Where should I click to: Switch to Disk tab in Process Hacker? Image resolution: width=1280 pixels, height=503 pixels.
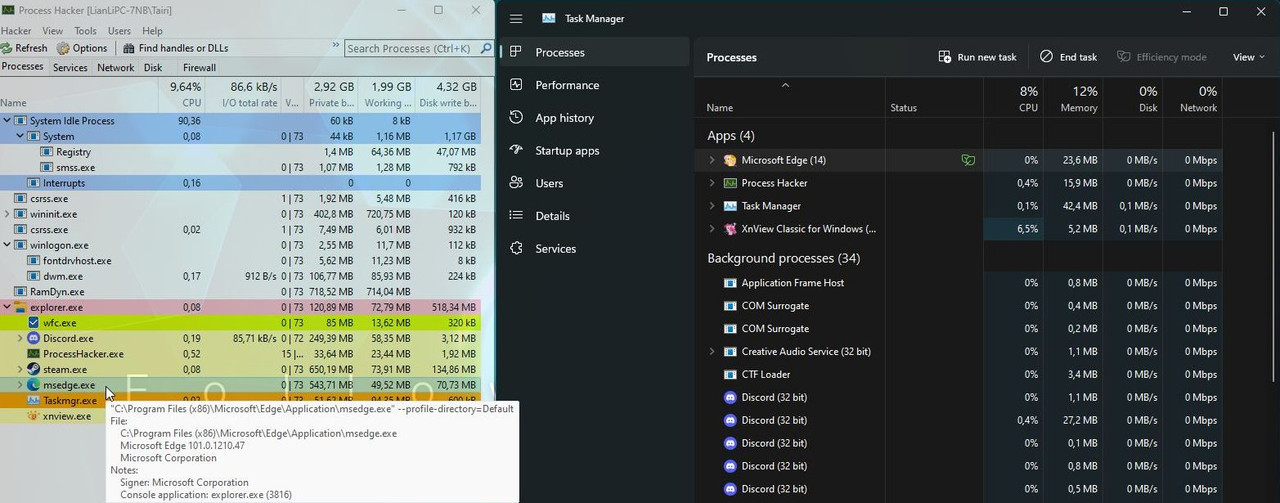coord(153,68)
